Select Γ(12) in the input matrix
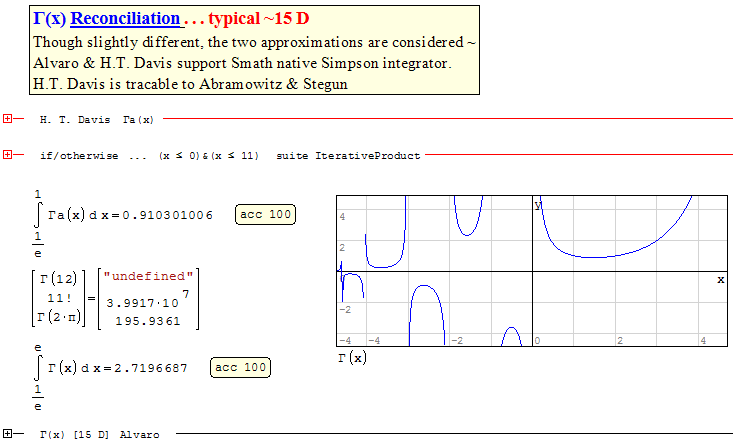 pyautogui.click(x=60, y=276)
